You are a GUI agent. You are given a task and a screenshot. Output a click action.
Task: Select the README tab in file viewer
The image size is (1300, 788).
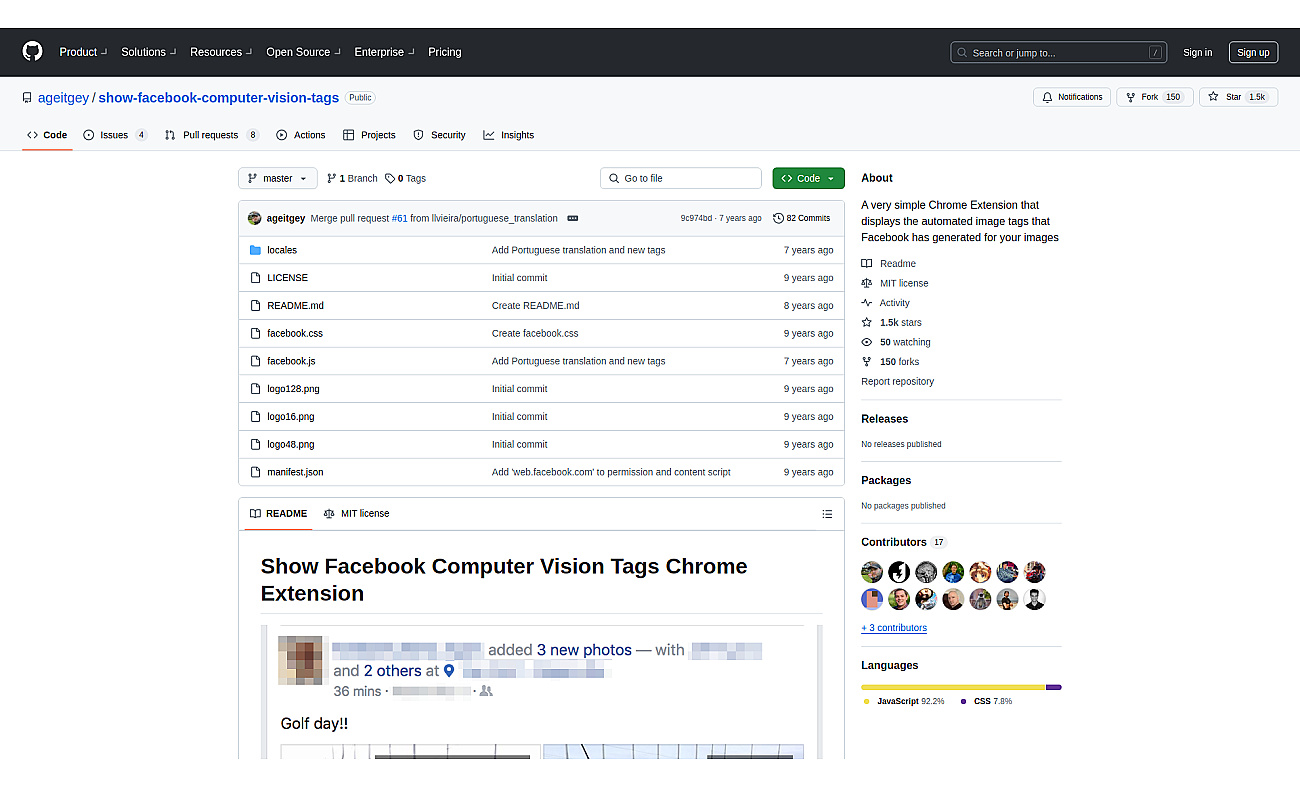[278, 514]
